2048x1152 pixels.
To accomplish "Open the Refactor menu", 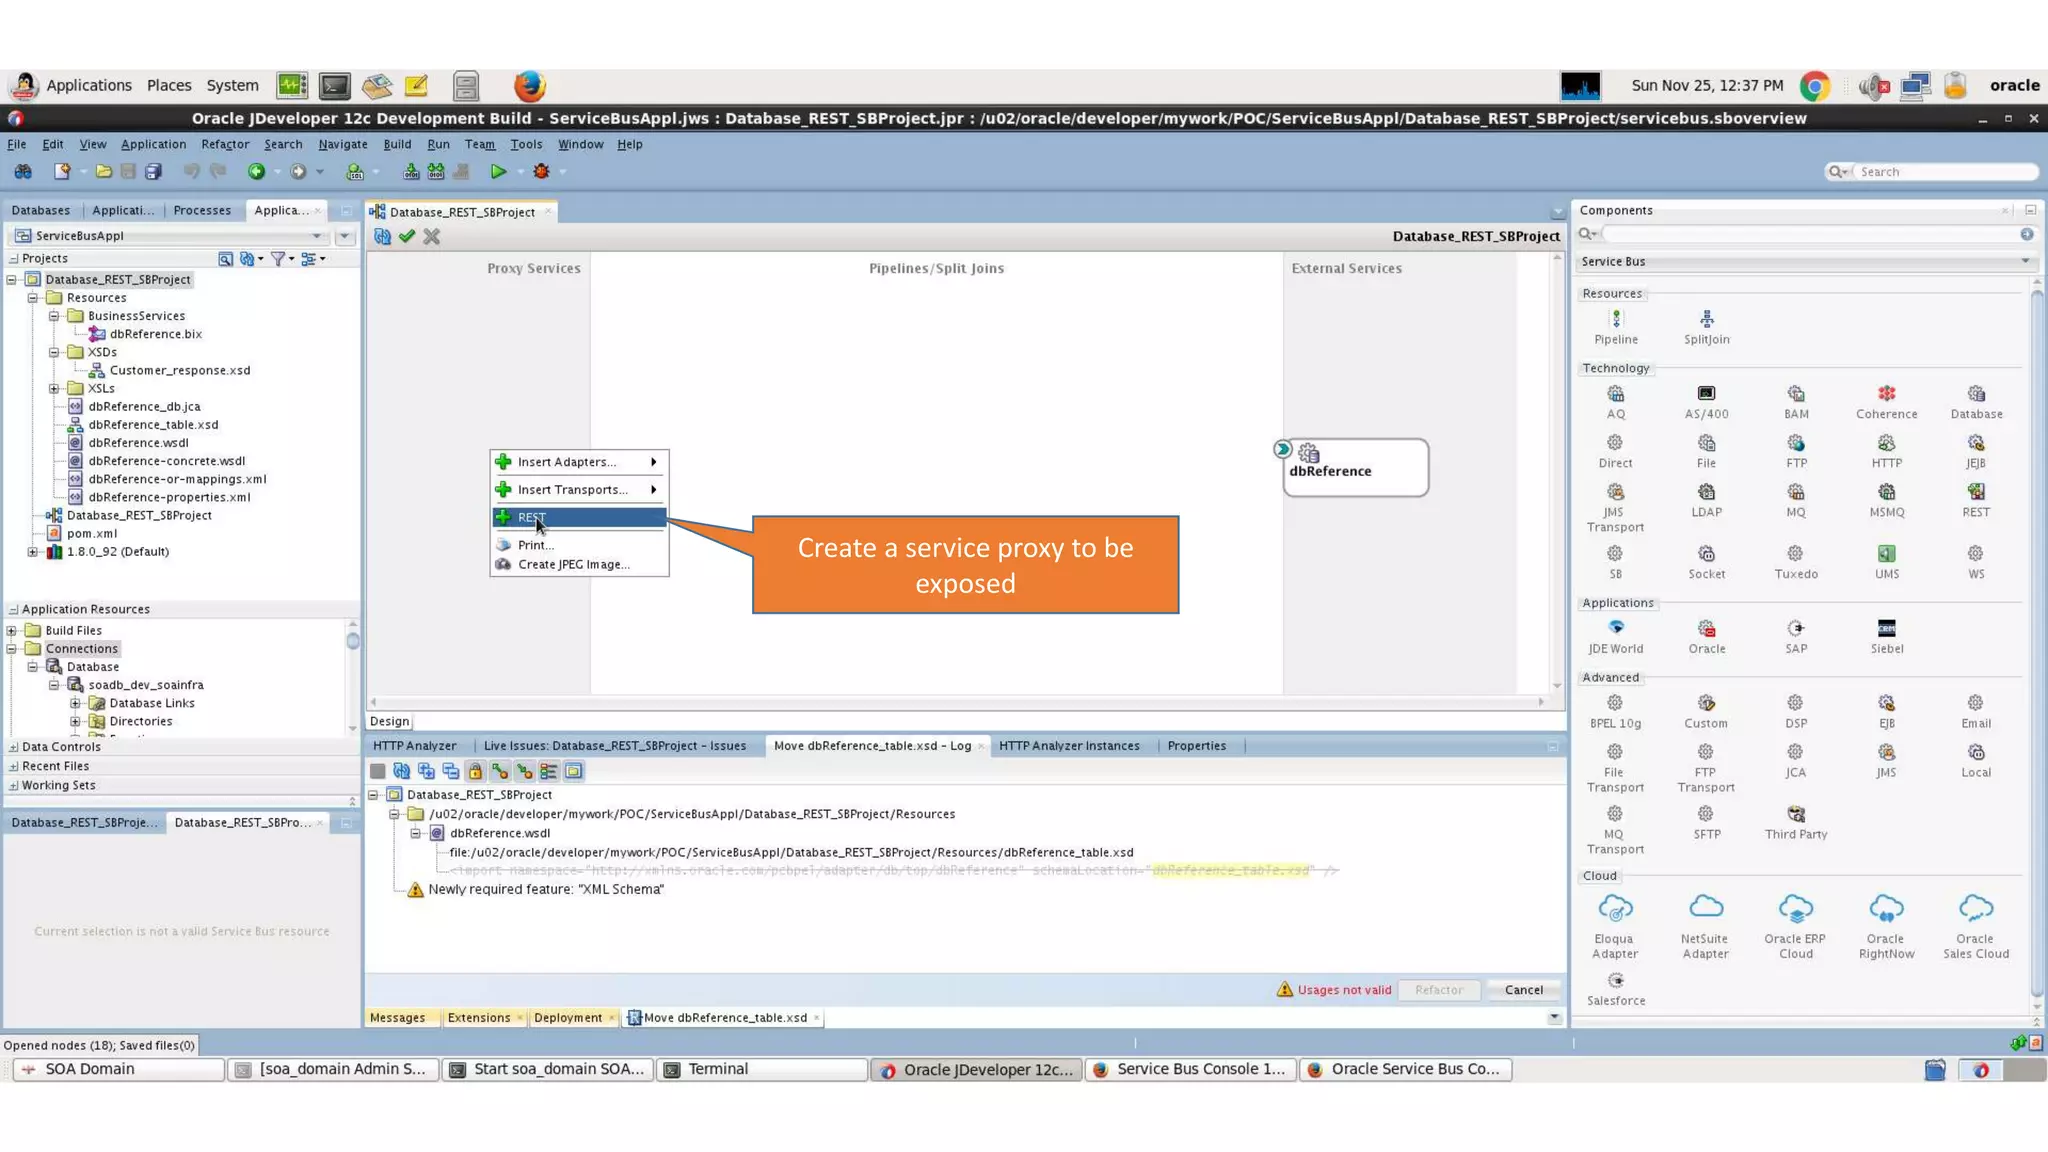I will point(225,144).
